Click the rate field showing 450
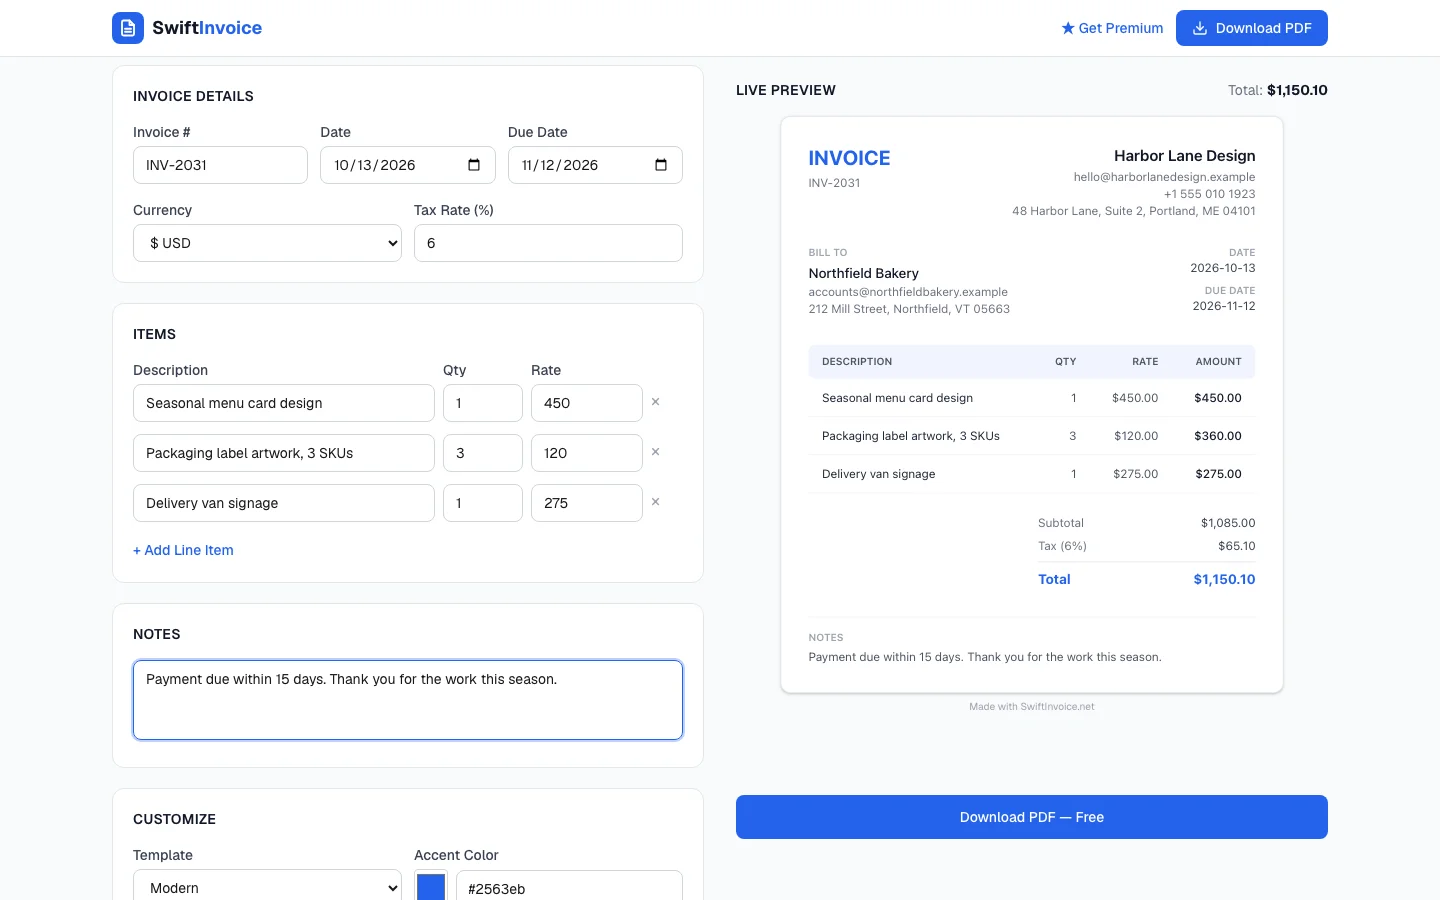This screenshot has height=900, width=1440. [587, 403]
